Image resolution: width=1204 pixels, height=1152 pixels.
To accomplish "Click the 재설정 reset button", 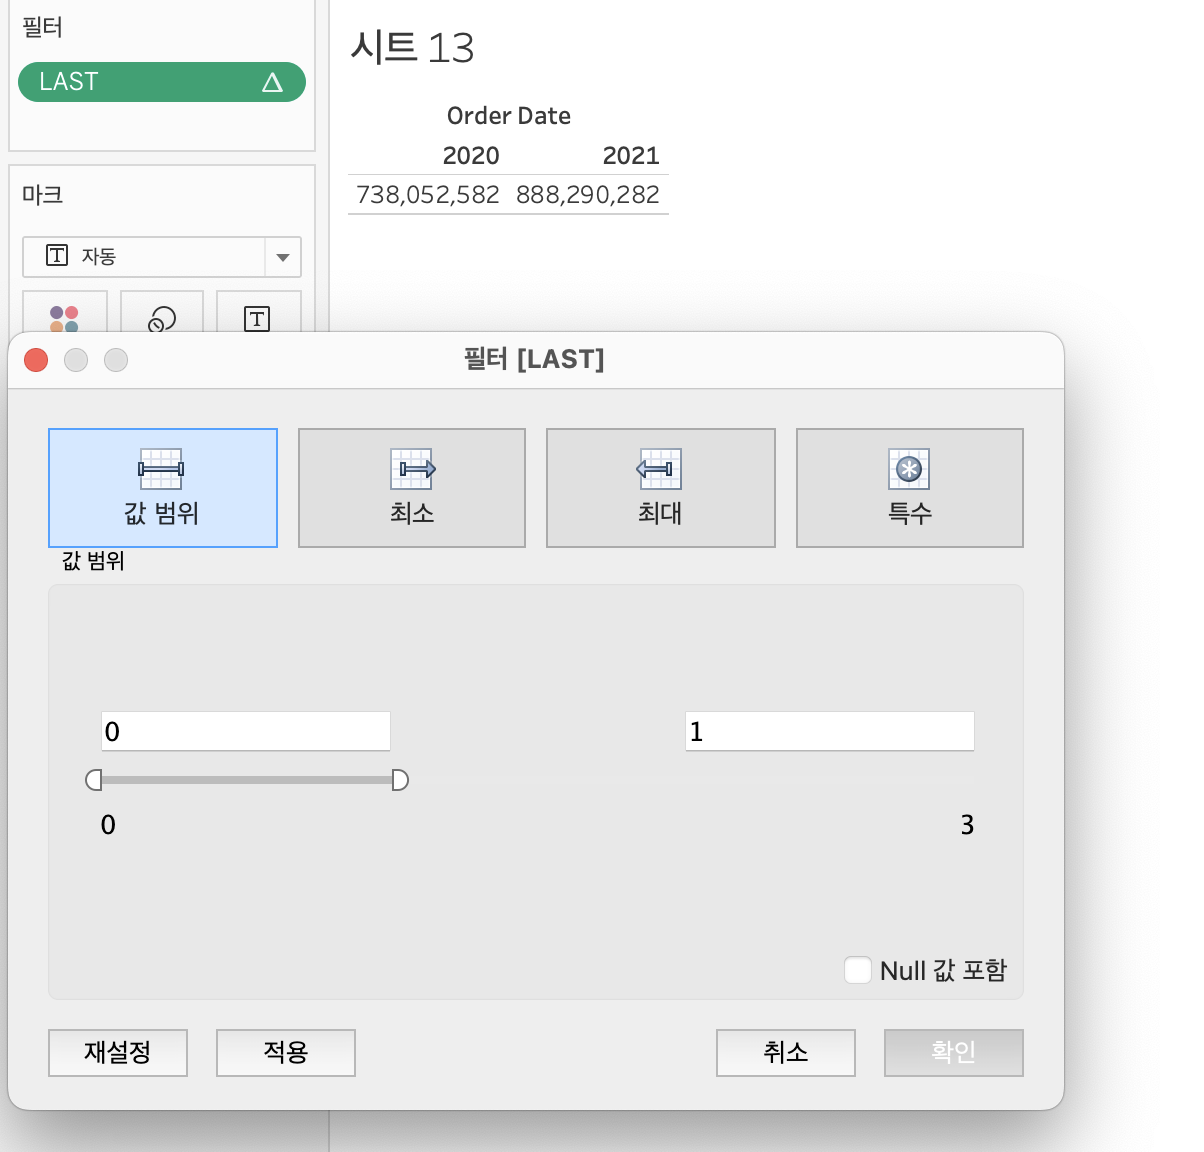I will coord(118,1052).
